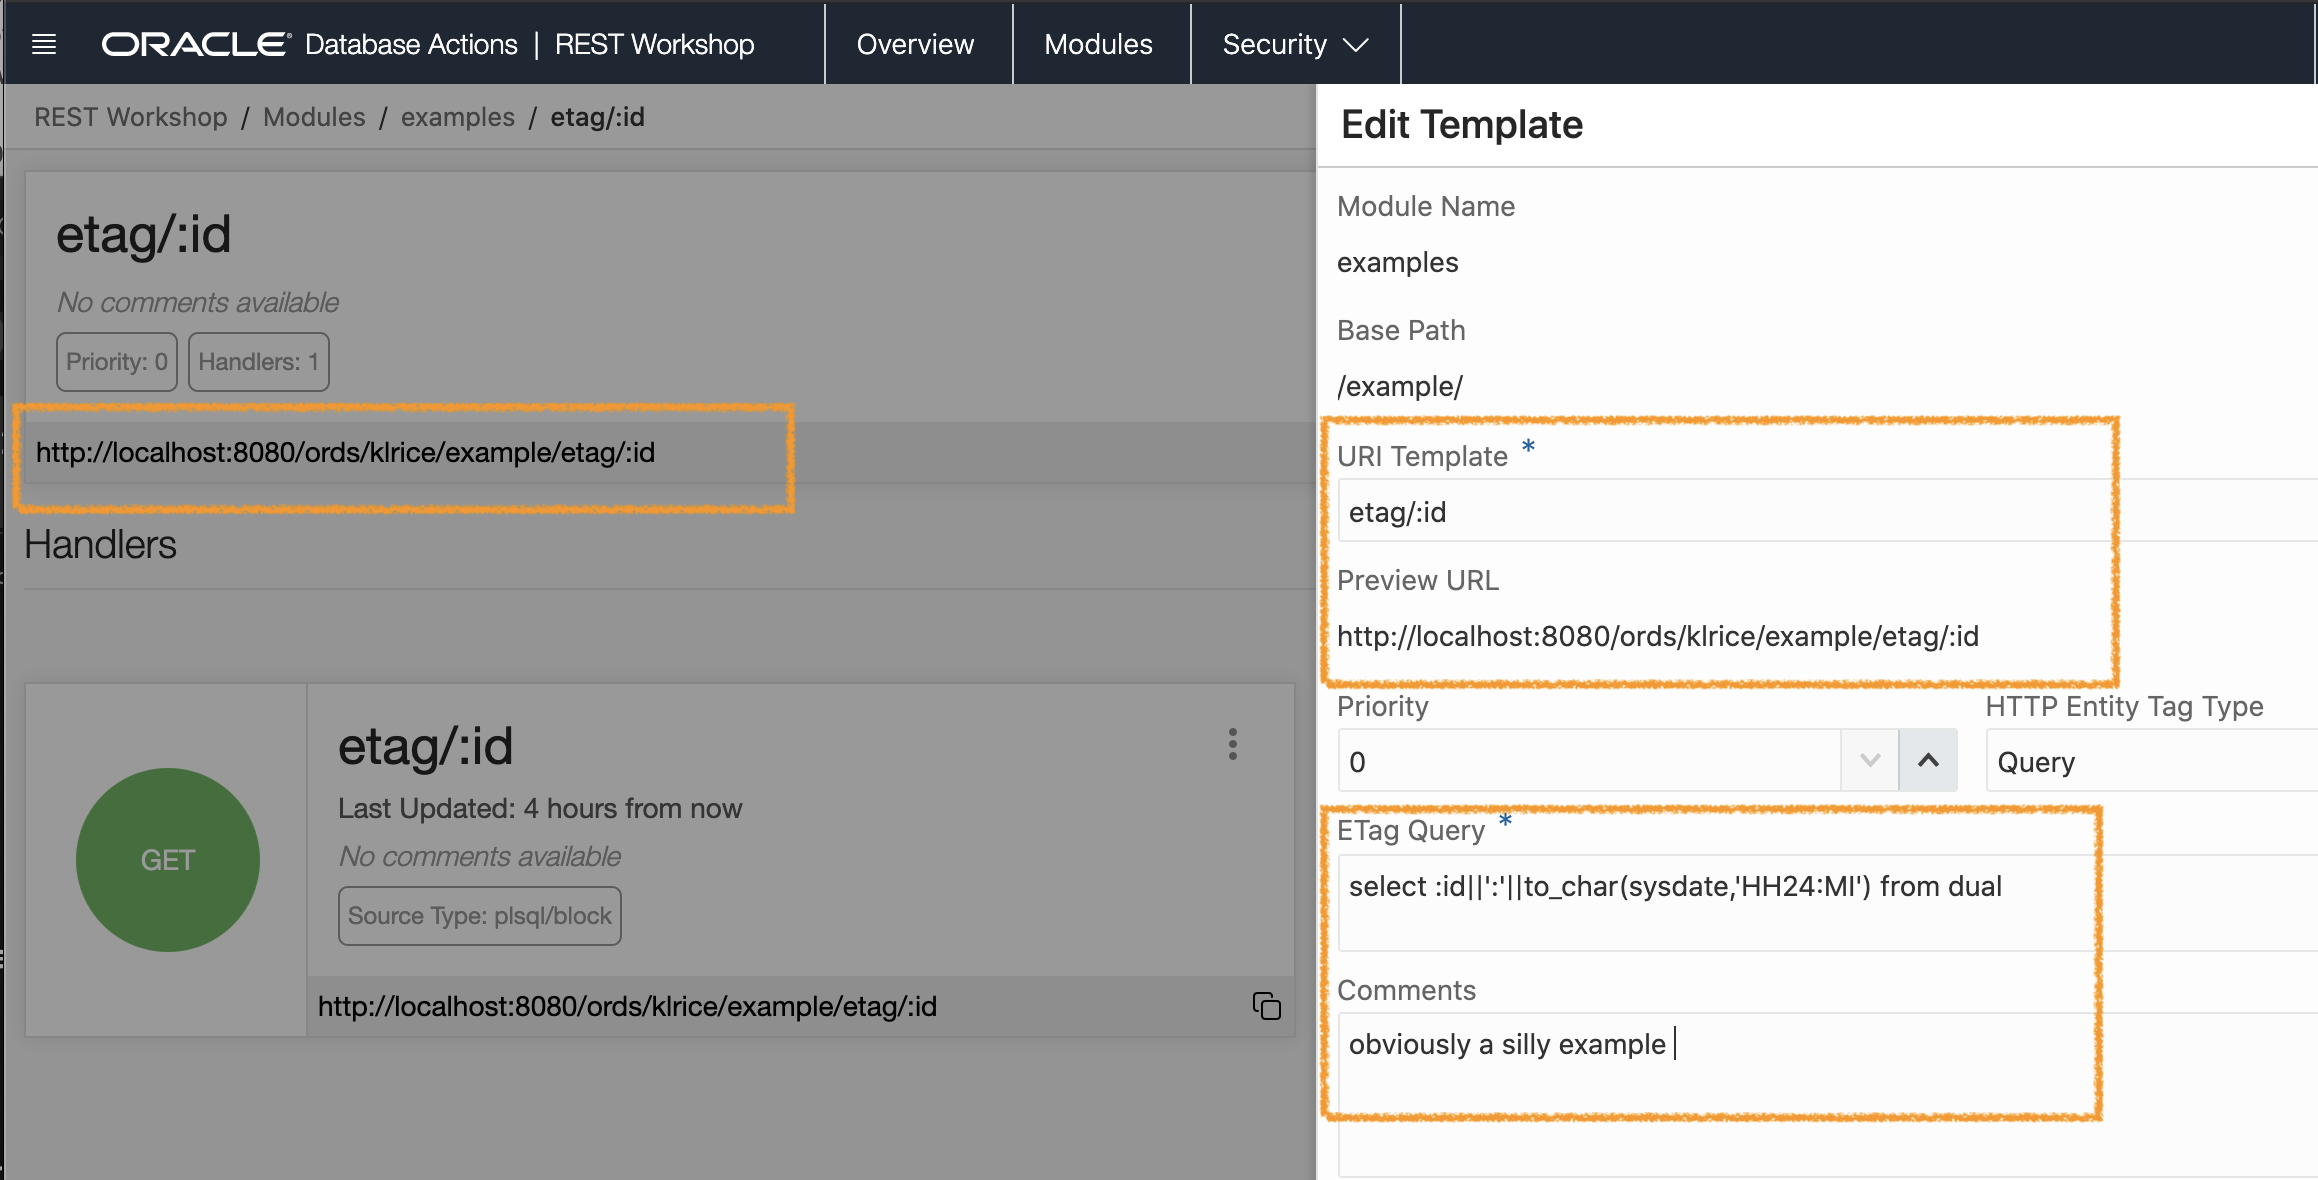Go to REST Workshop breadcrumb

131,117
